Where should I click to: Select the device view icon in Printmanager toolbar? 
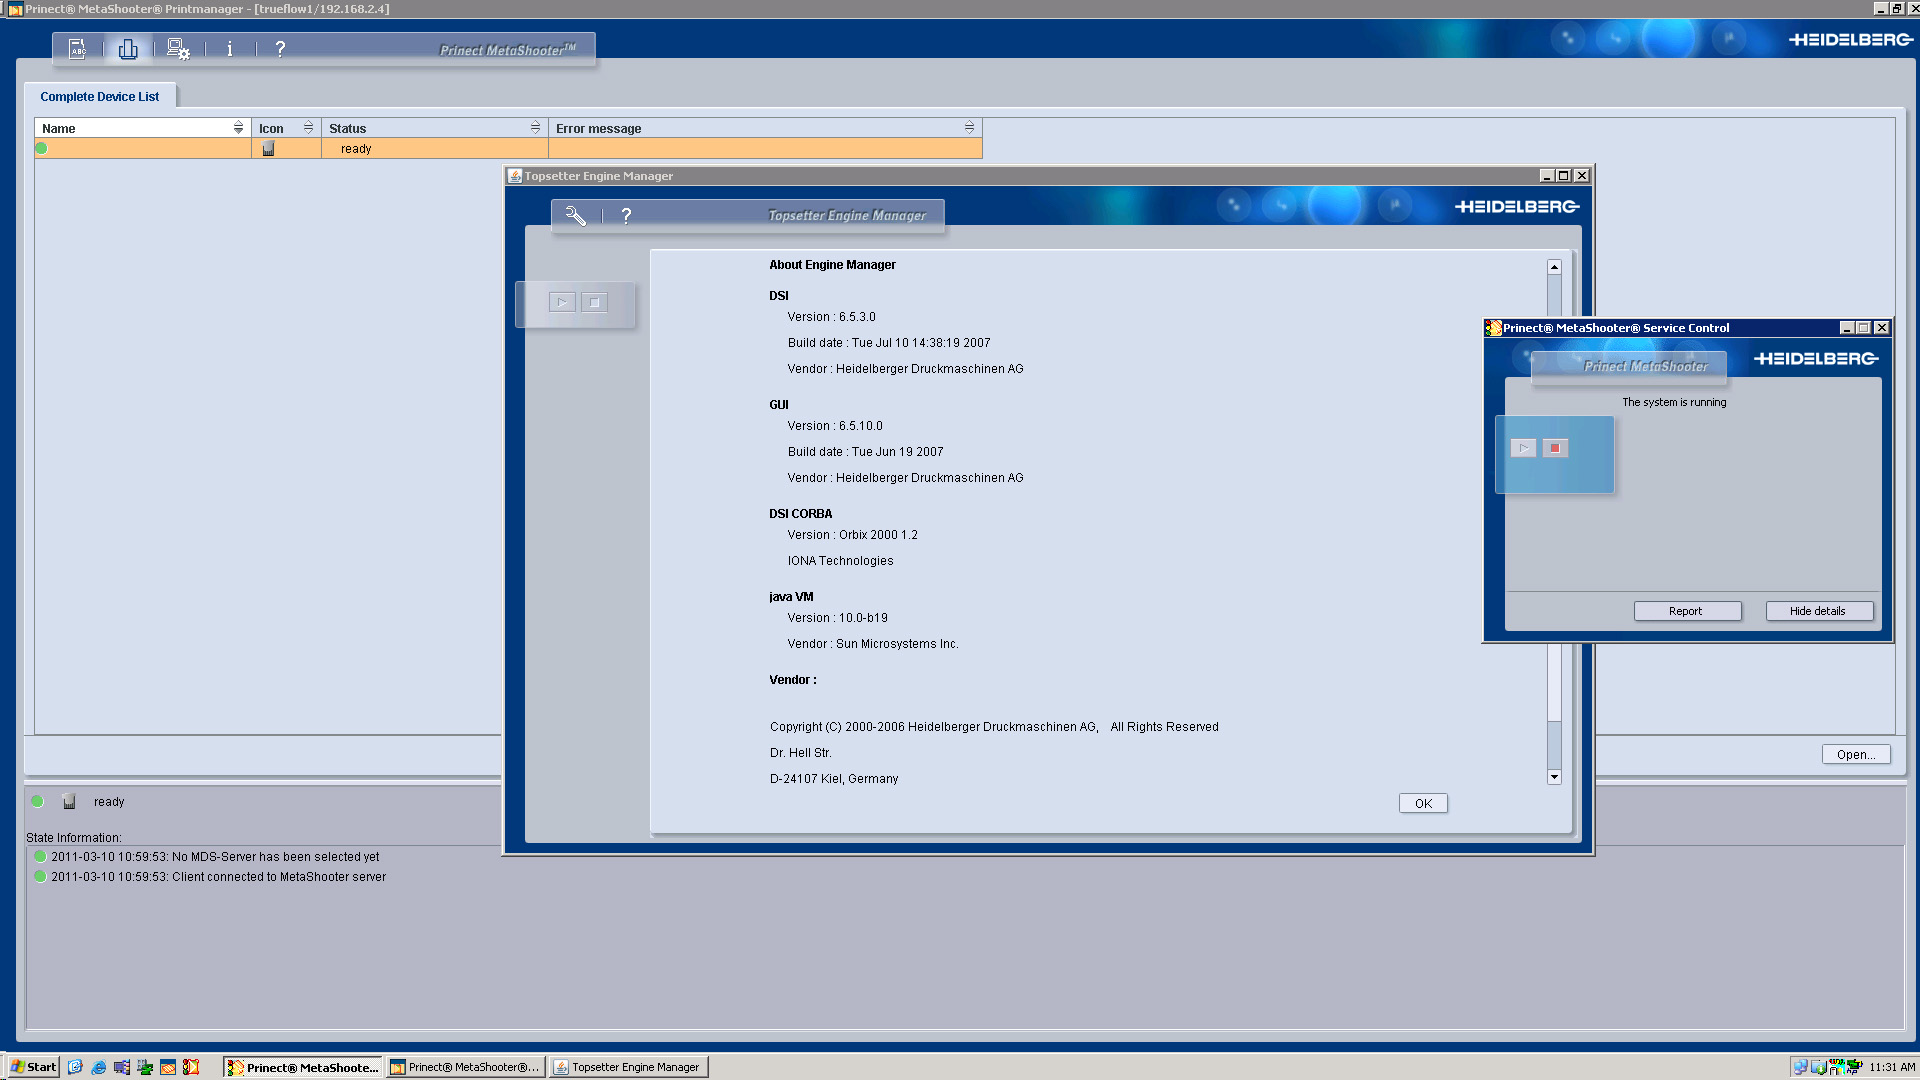(x=128, y=48)
